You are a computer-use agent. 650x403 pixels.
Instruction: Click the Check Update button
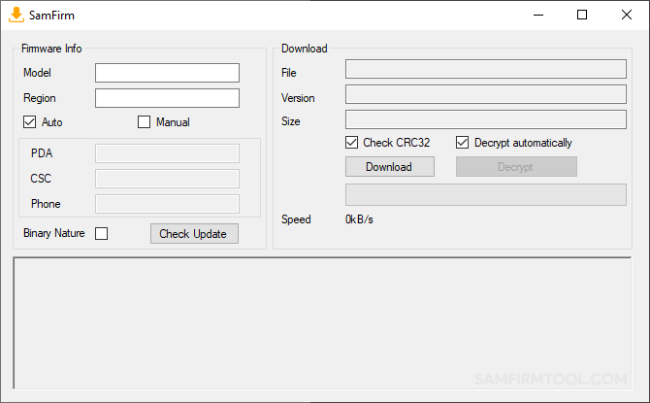[194, 234]
